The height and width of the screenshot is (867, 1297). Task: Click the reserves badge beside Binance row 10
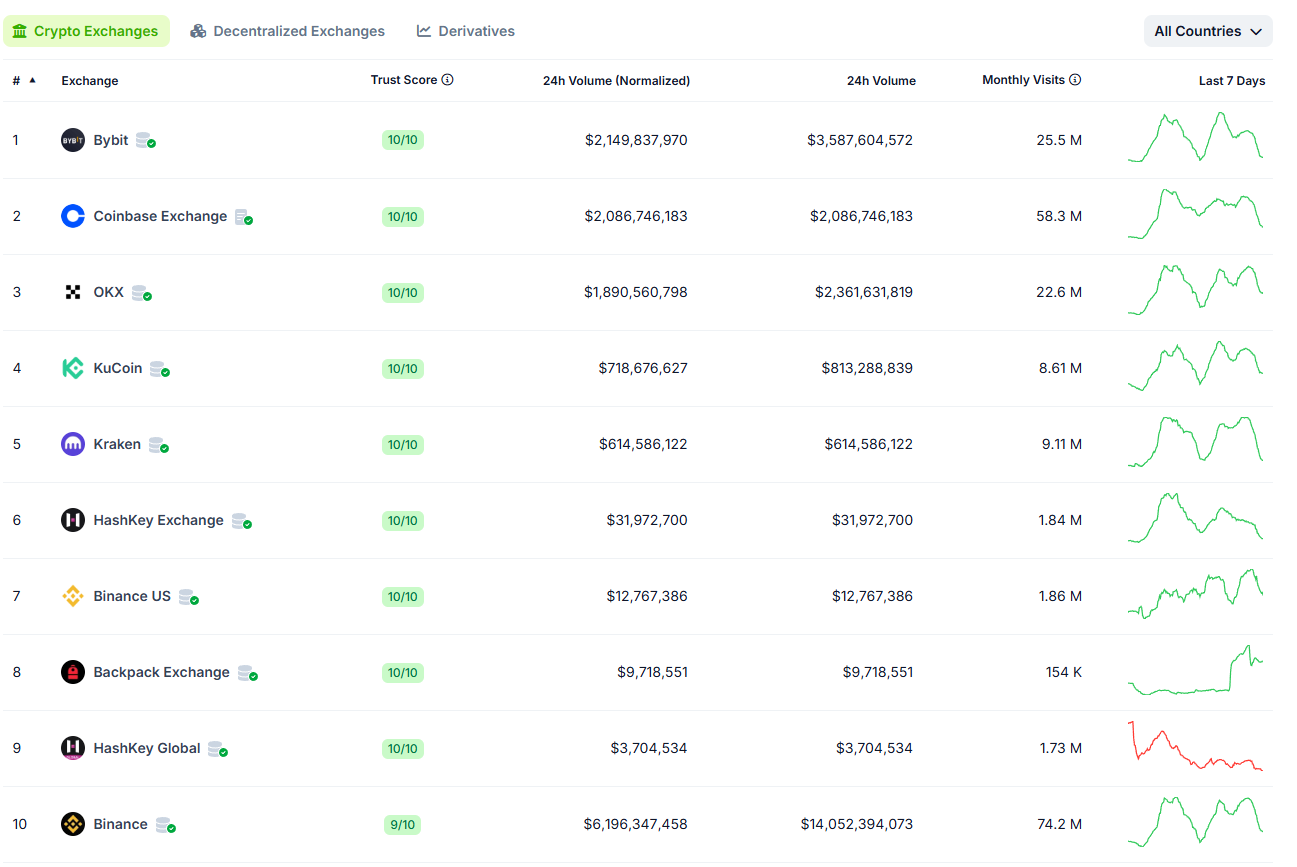pos(166,825)
